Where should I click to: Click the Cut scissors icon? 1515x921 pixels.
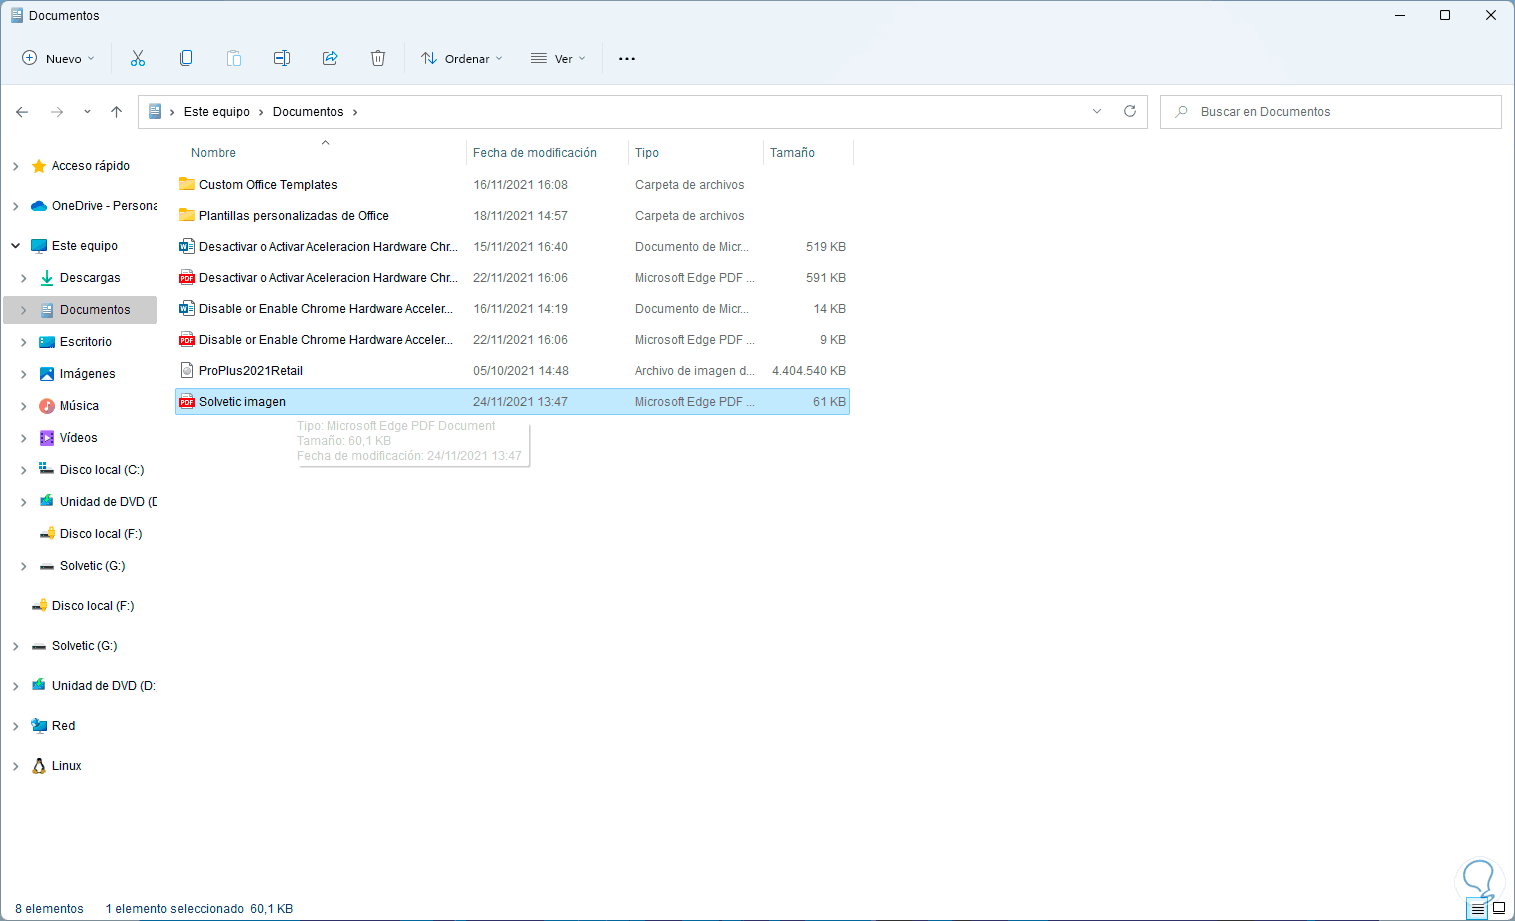point(138,58)
